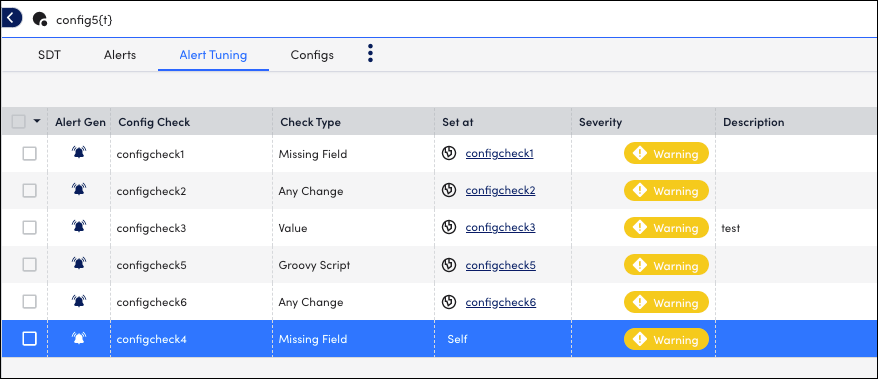Viewport: 878px width, 379px height.
Task: Check the configcheck1 row checkbox
Action: 30,153
